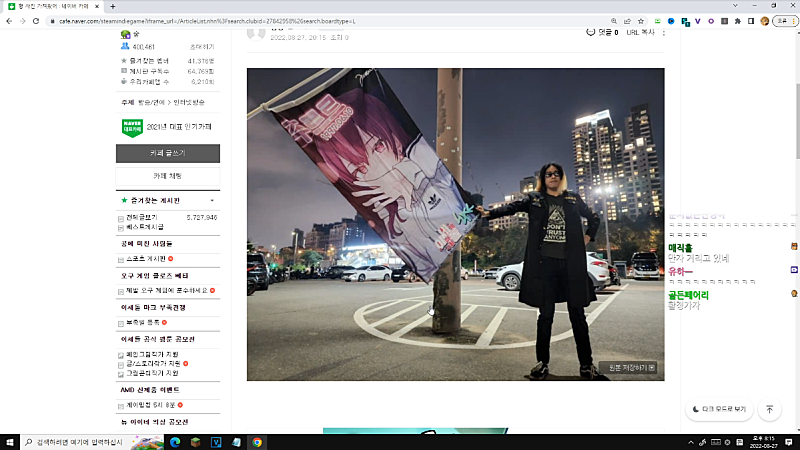This screenshot has height=450, width=800.
Task: Click the scroll-to-top arrow button
Action: click(769, 409)
